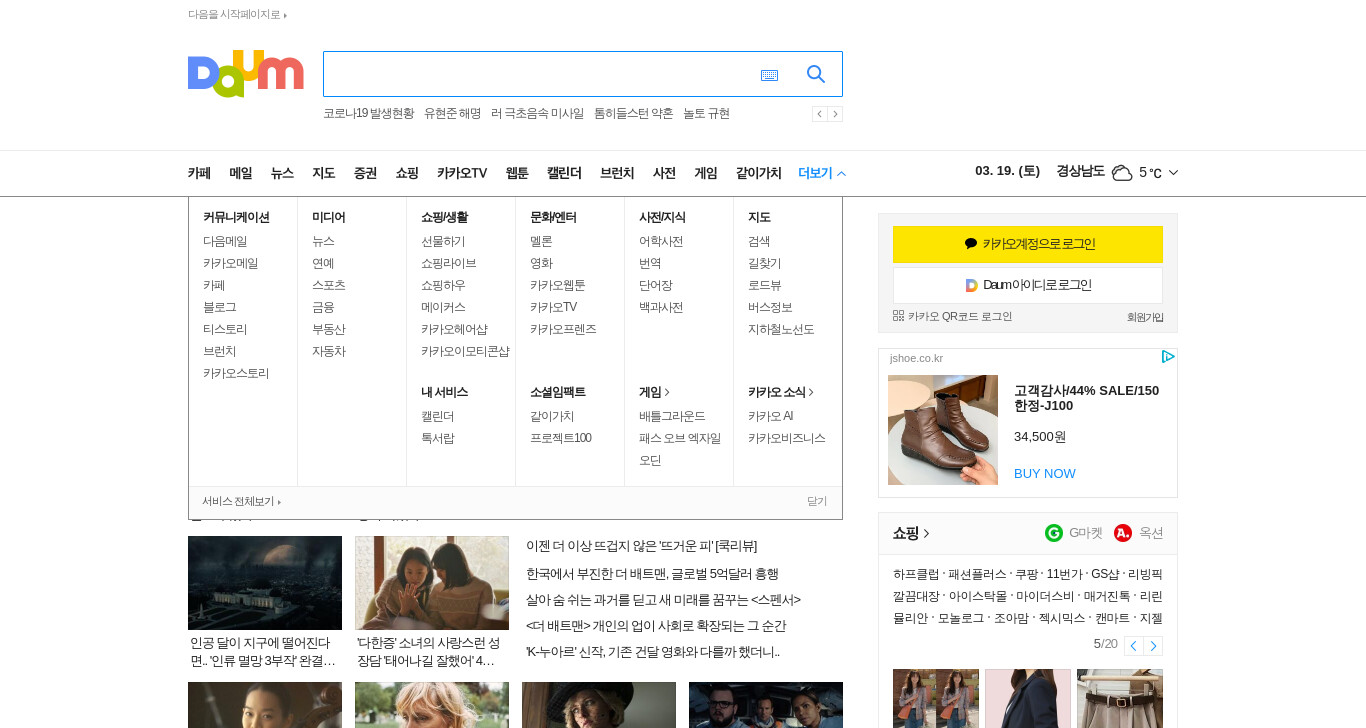Click 다음을 시작페이지로 link
This screenshot has width=1366, height=728.
coord(237,14)
